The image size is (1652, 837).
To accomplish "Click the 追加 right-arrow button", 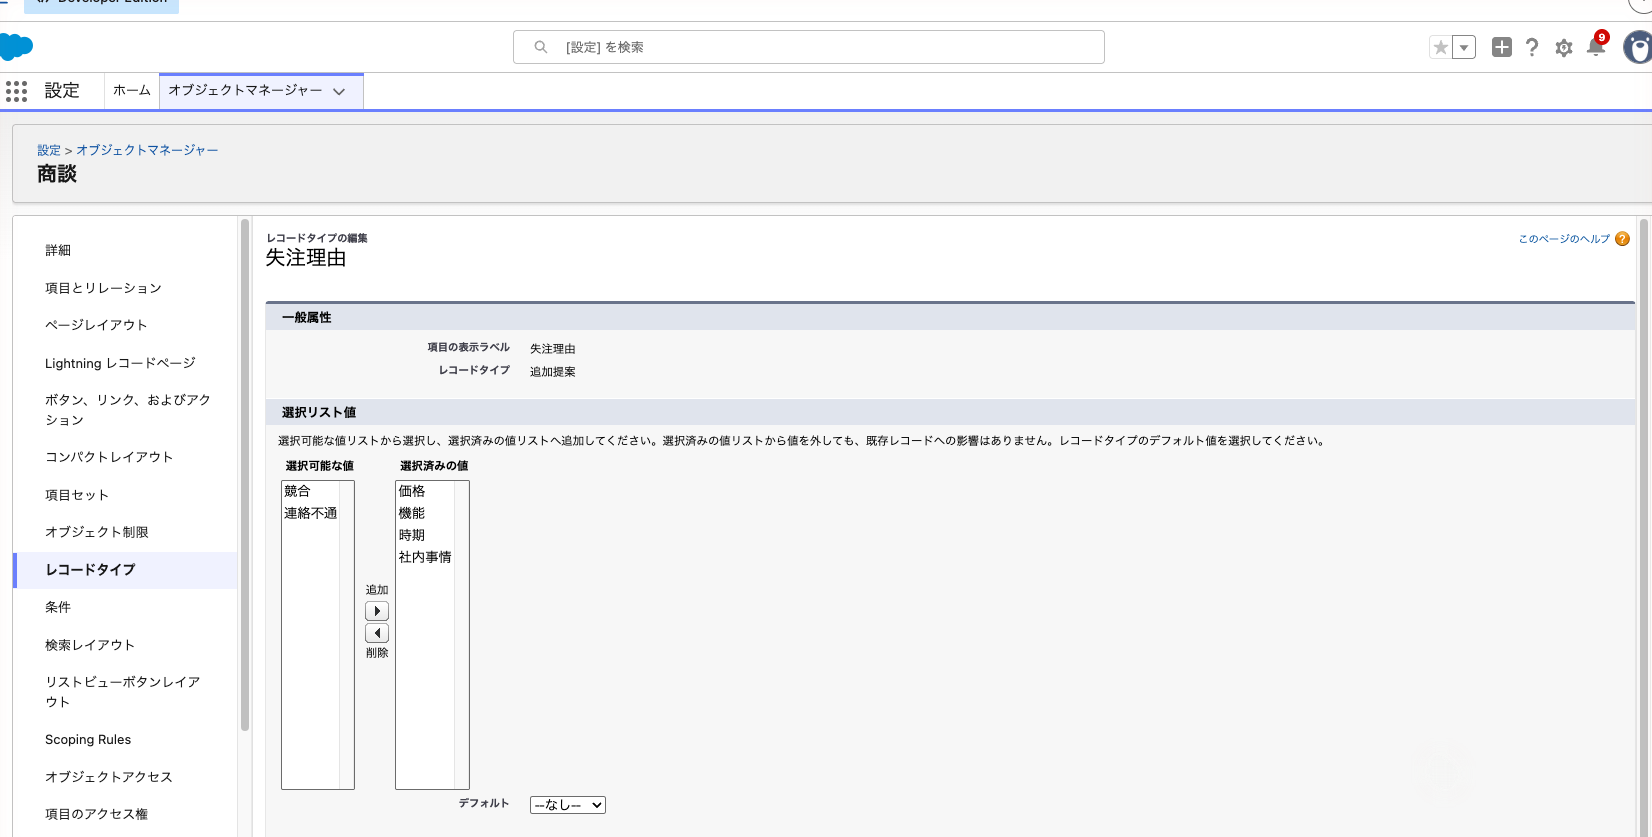I will pos(377,611).
